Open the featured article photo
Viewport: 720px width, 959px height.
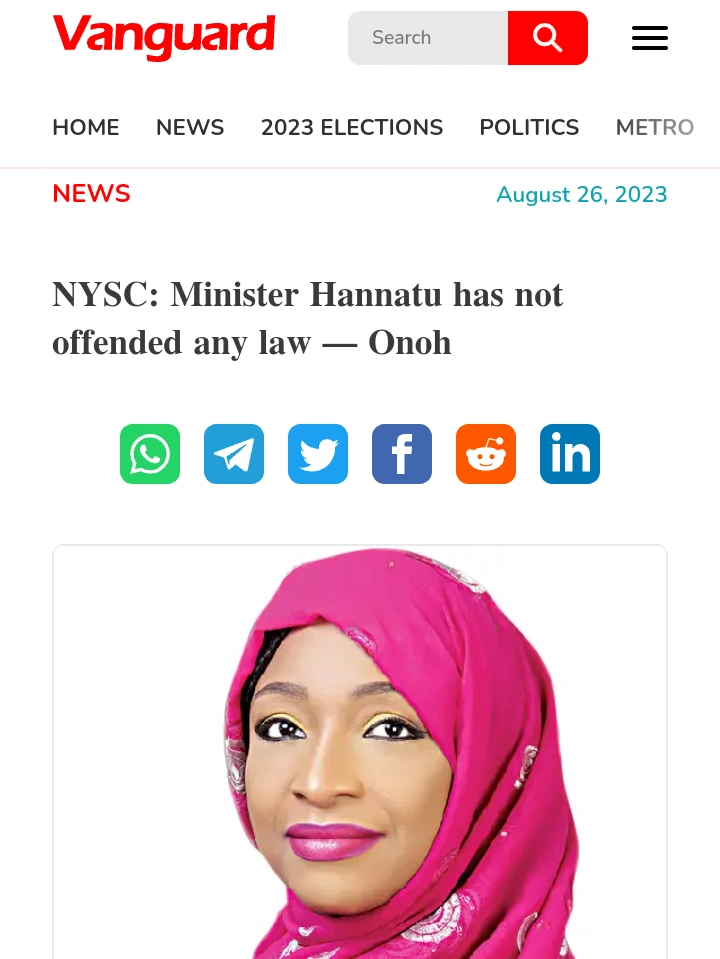pos(360,752)
